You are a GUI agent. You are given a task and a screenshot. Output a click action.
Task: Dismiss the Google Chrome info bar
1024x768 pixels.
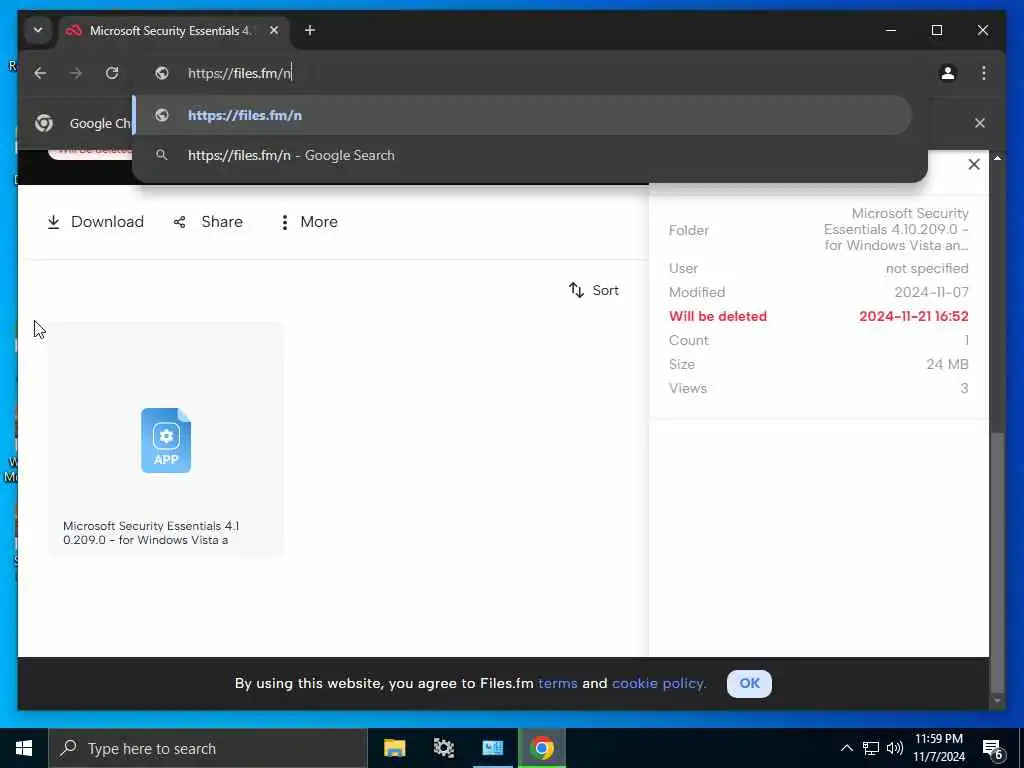(980, 123)
